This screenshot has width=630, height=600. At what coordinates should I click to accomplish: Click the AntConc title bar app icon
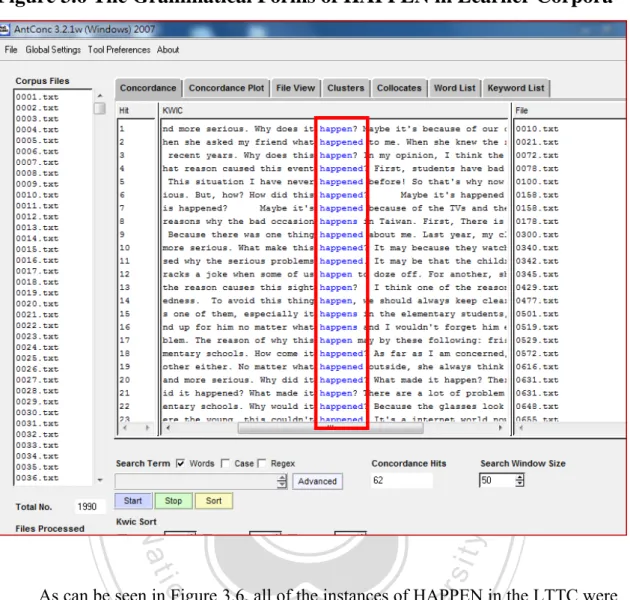(4, 29)
